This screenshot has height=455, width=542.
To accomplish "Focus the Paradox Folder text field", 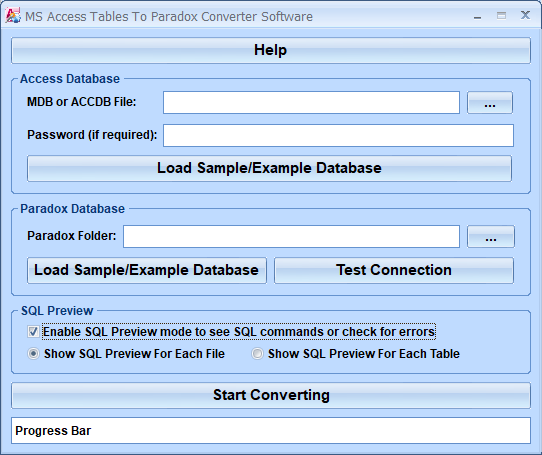I will (x=291, y=236).
